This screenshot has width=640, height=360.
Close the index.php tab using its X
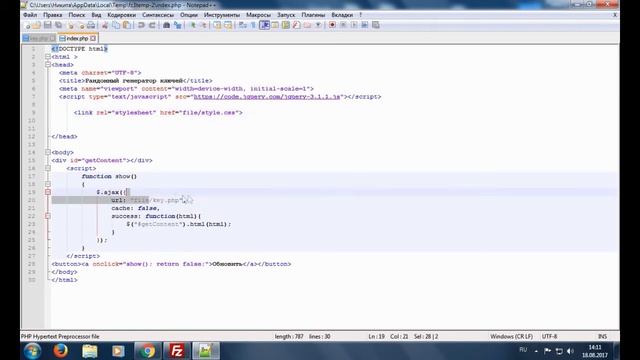coord(93,38)
